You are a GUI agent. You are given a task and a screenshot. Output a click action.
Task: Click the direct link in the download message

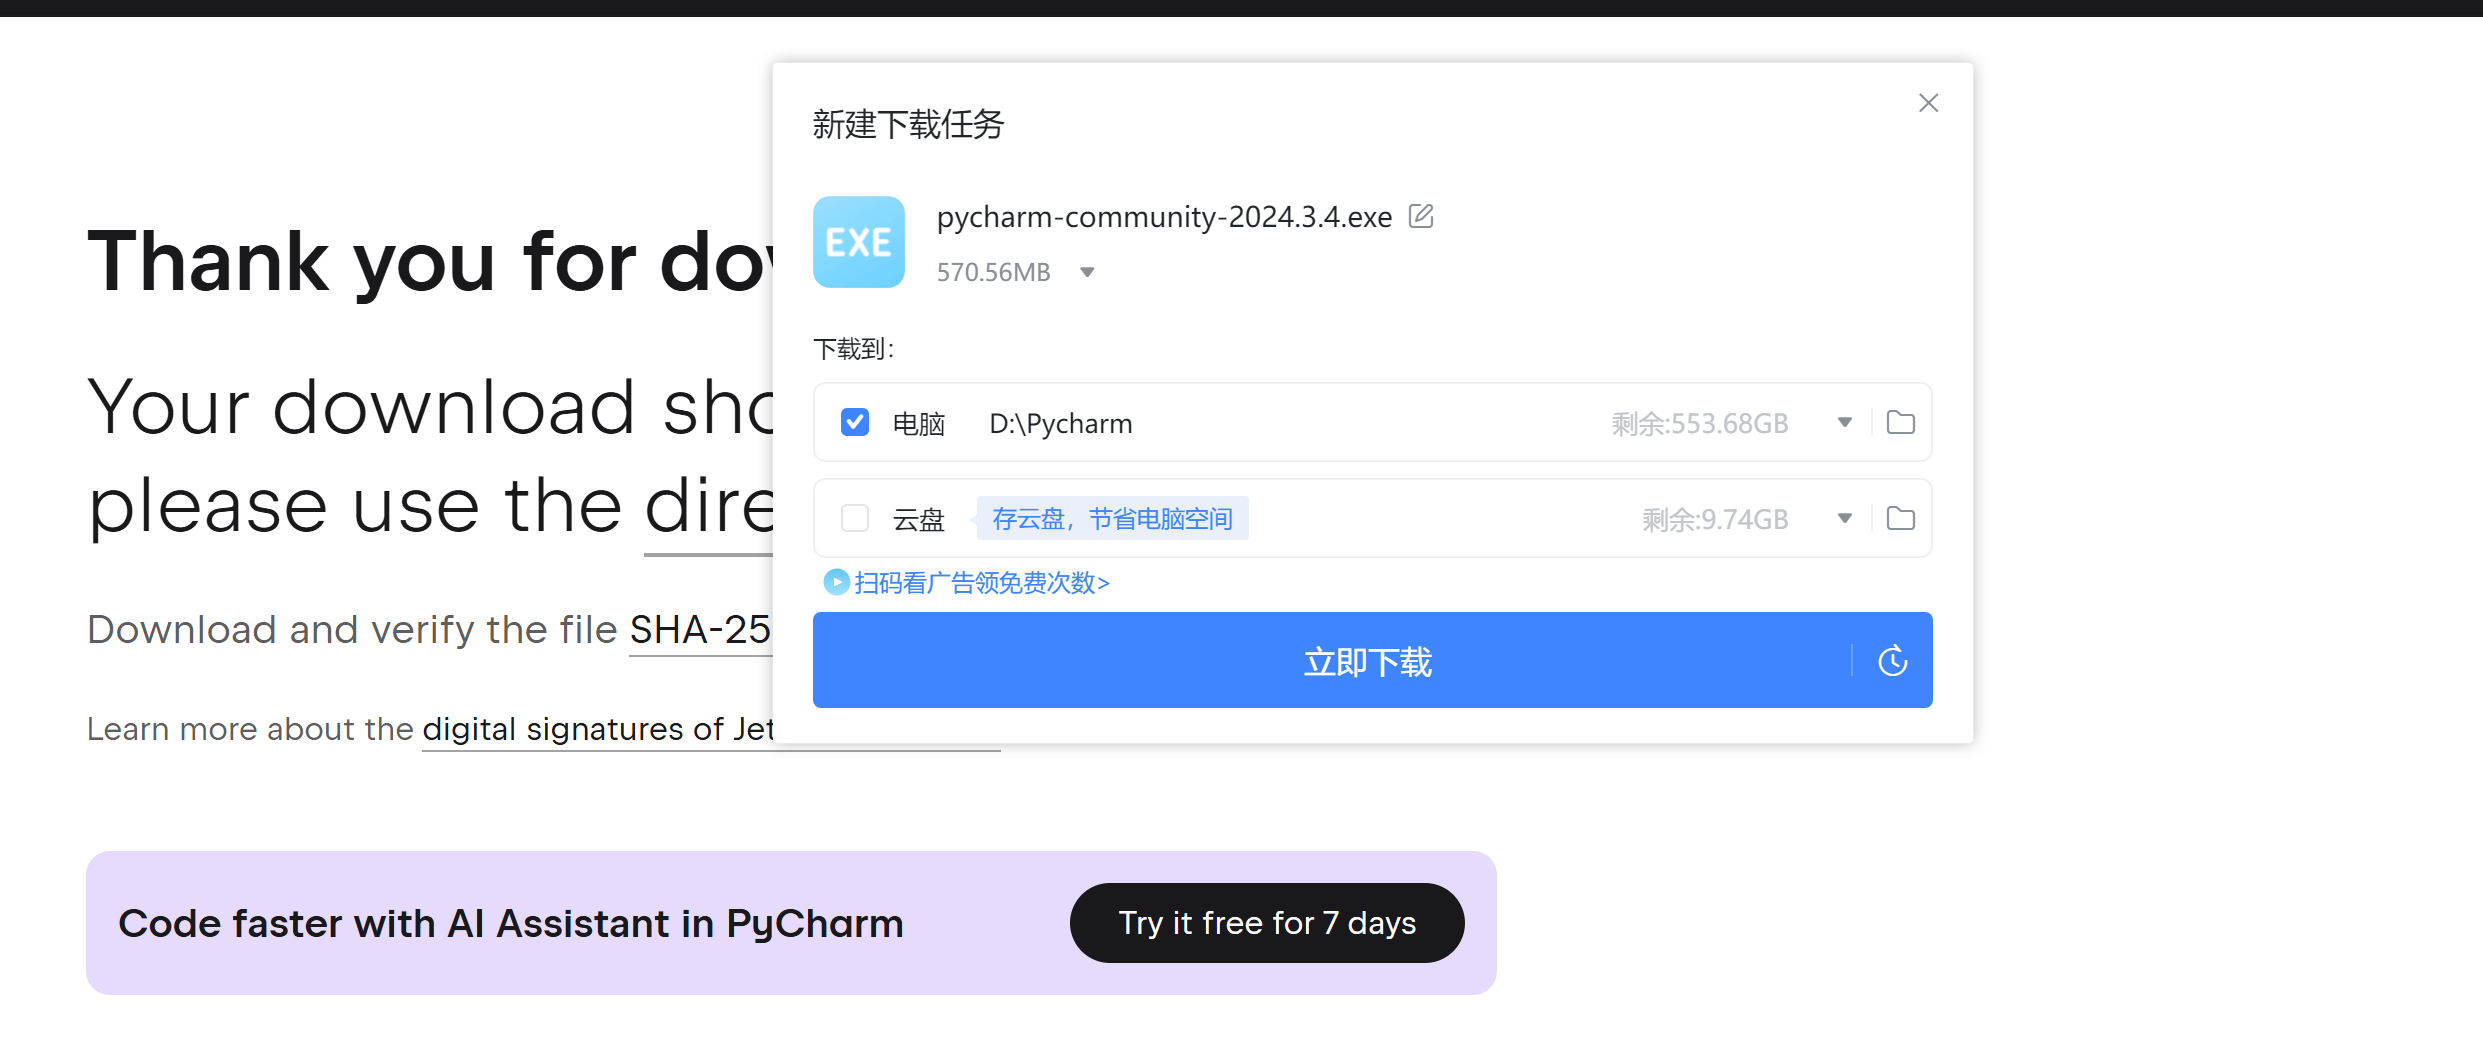pos(708,507)
